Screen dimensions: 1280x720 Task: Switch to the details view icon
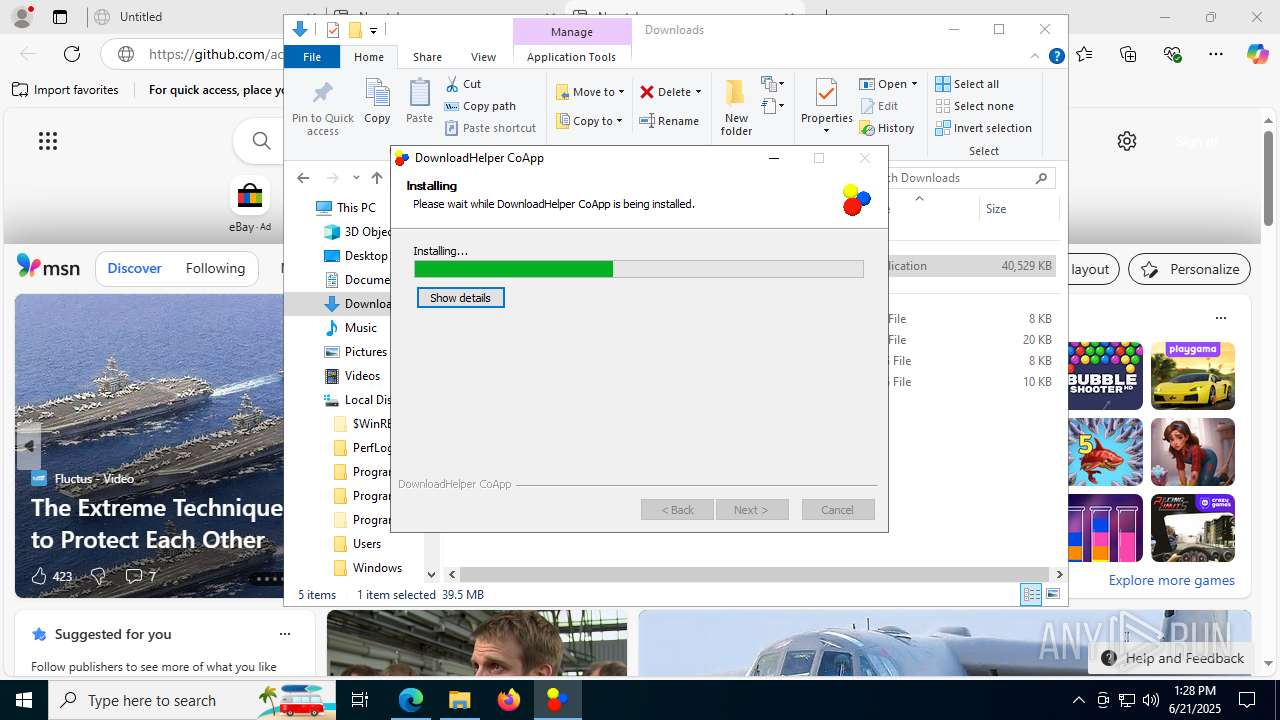point(1031,595)
